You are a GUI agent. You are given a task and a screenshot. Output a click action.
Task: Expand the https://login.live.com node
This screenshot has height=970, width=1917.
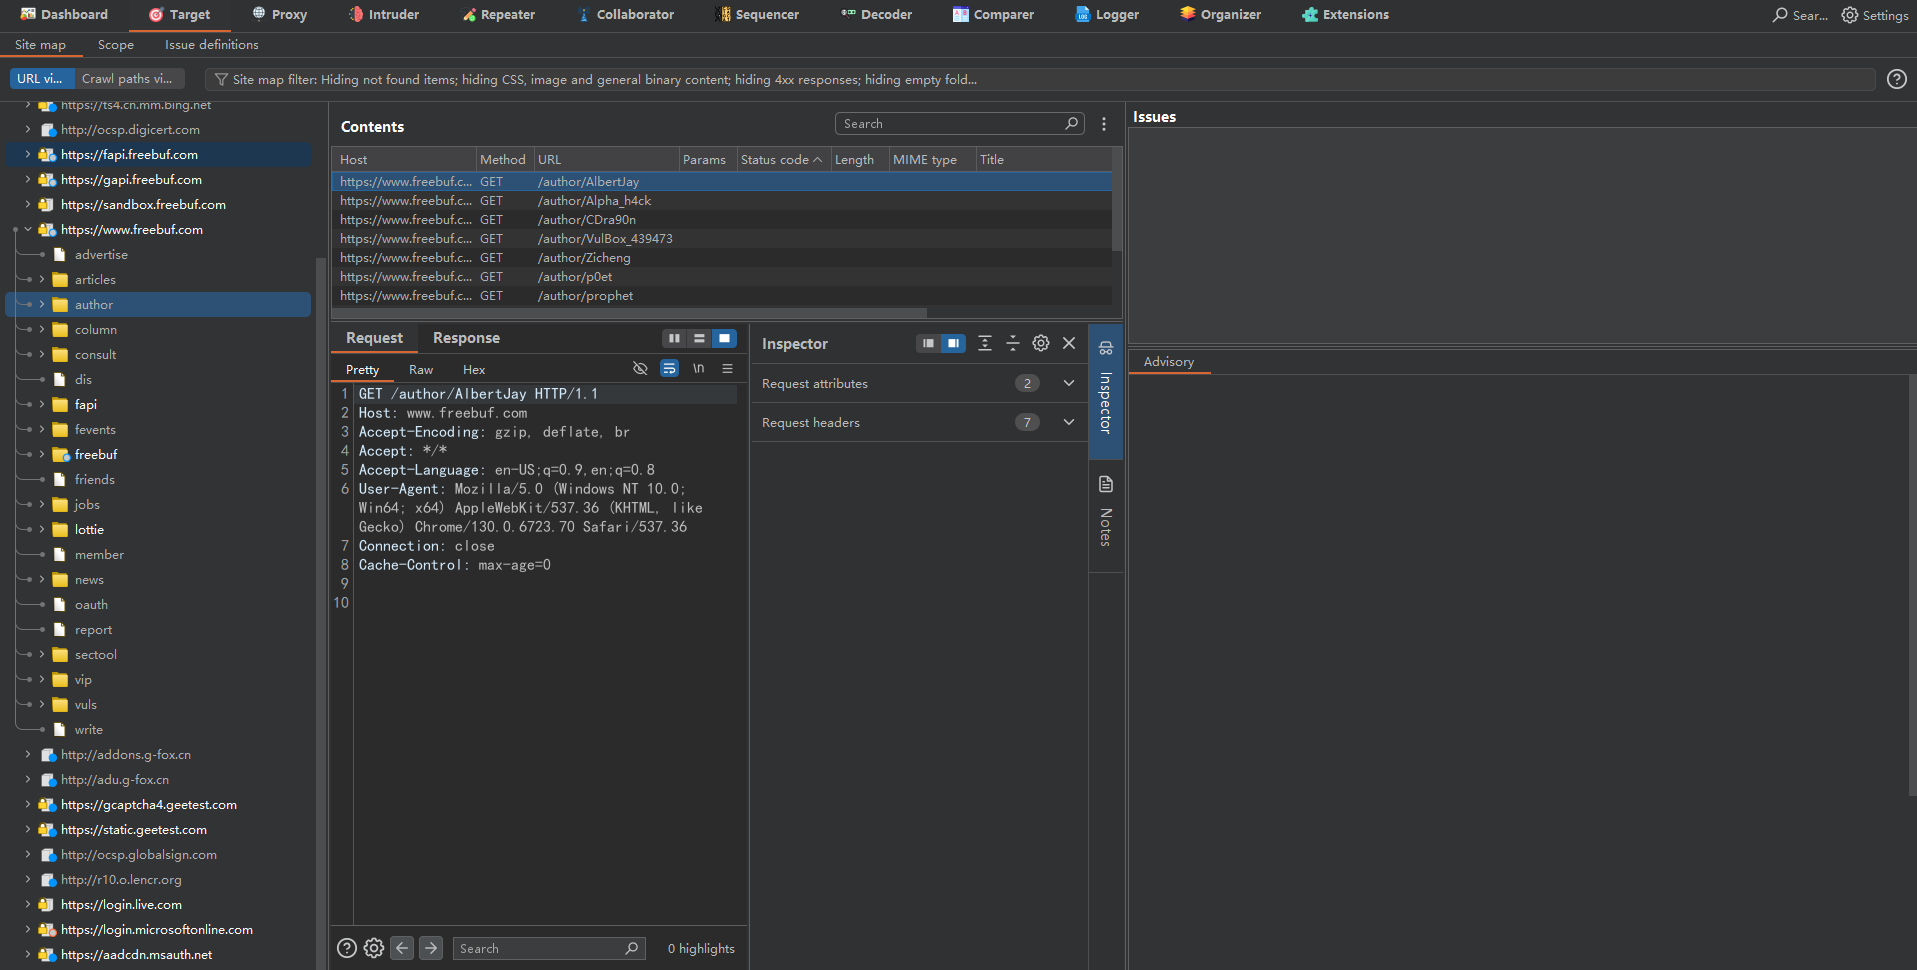(x=28, y=905)
